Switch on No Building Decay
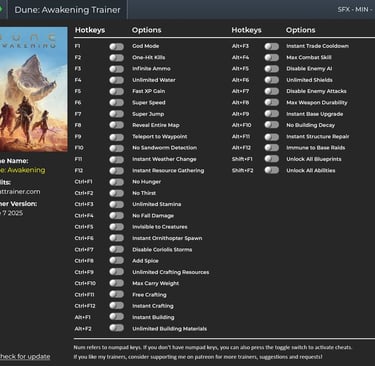 coord(272,125)
